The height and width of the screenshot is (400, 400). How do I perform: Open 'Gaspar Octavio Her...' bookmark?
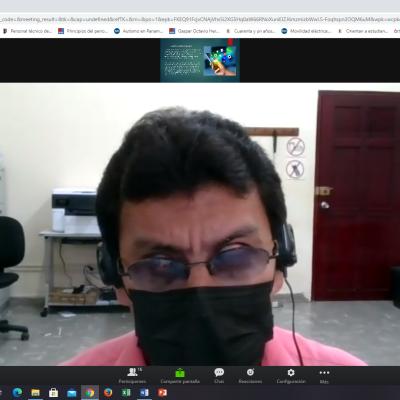tap(194, 31)
